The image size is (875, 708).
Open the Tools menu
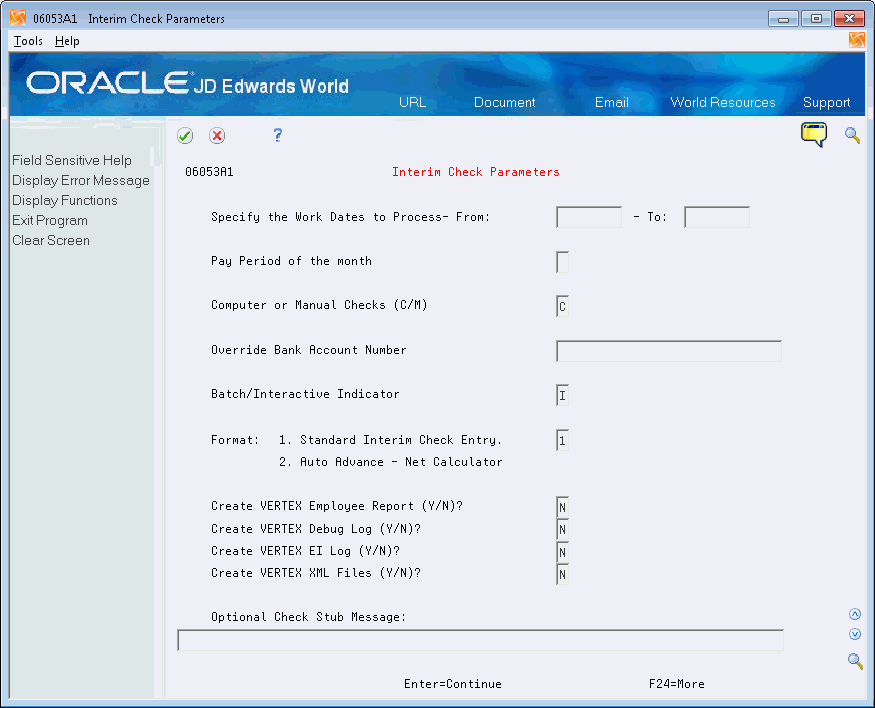point(28,41)
